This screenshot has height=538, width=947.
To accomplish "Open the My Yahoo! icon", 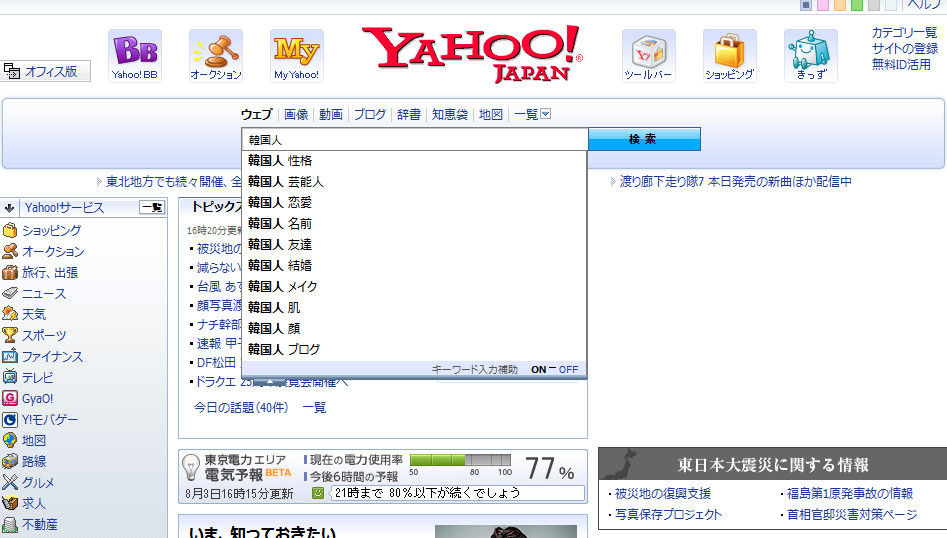I will click(x=297, y=56).
